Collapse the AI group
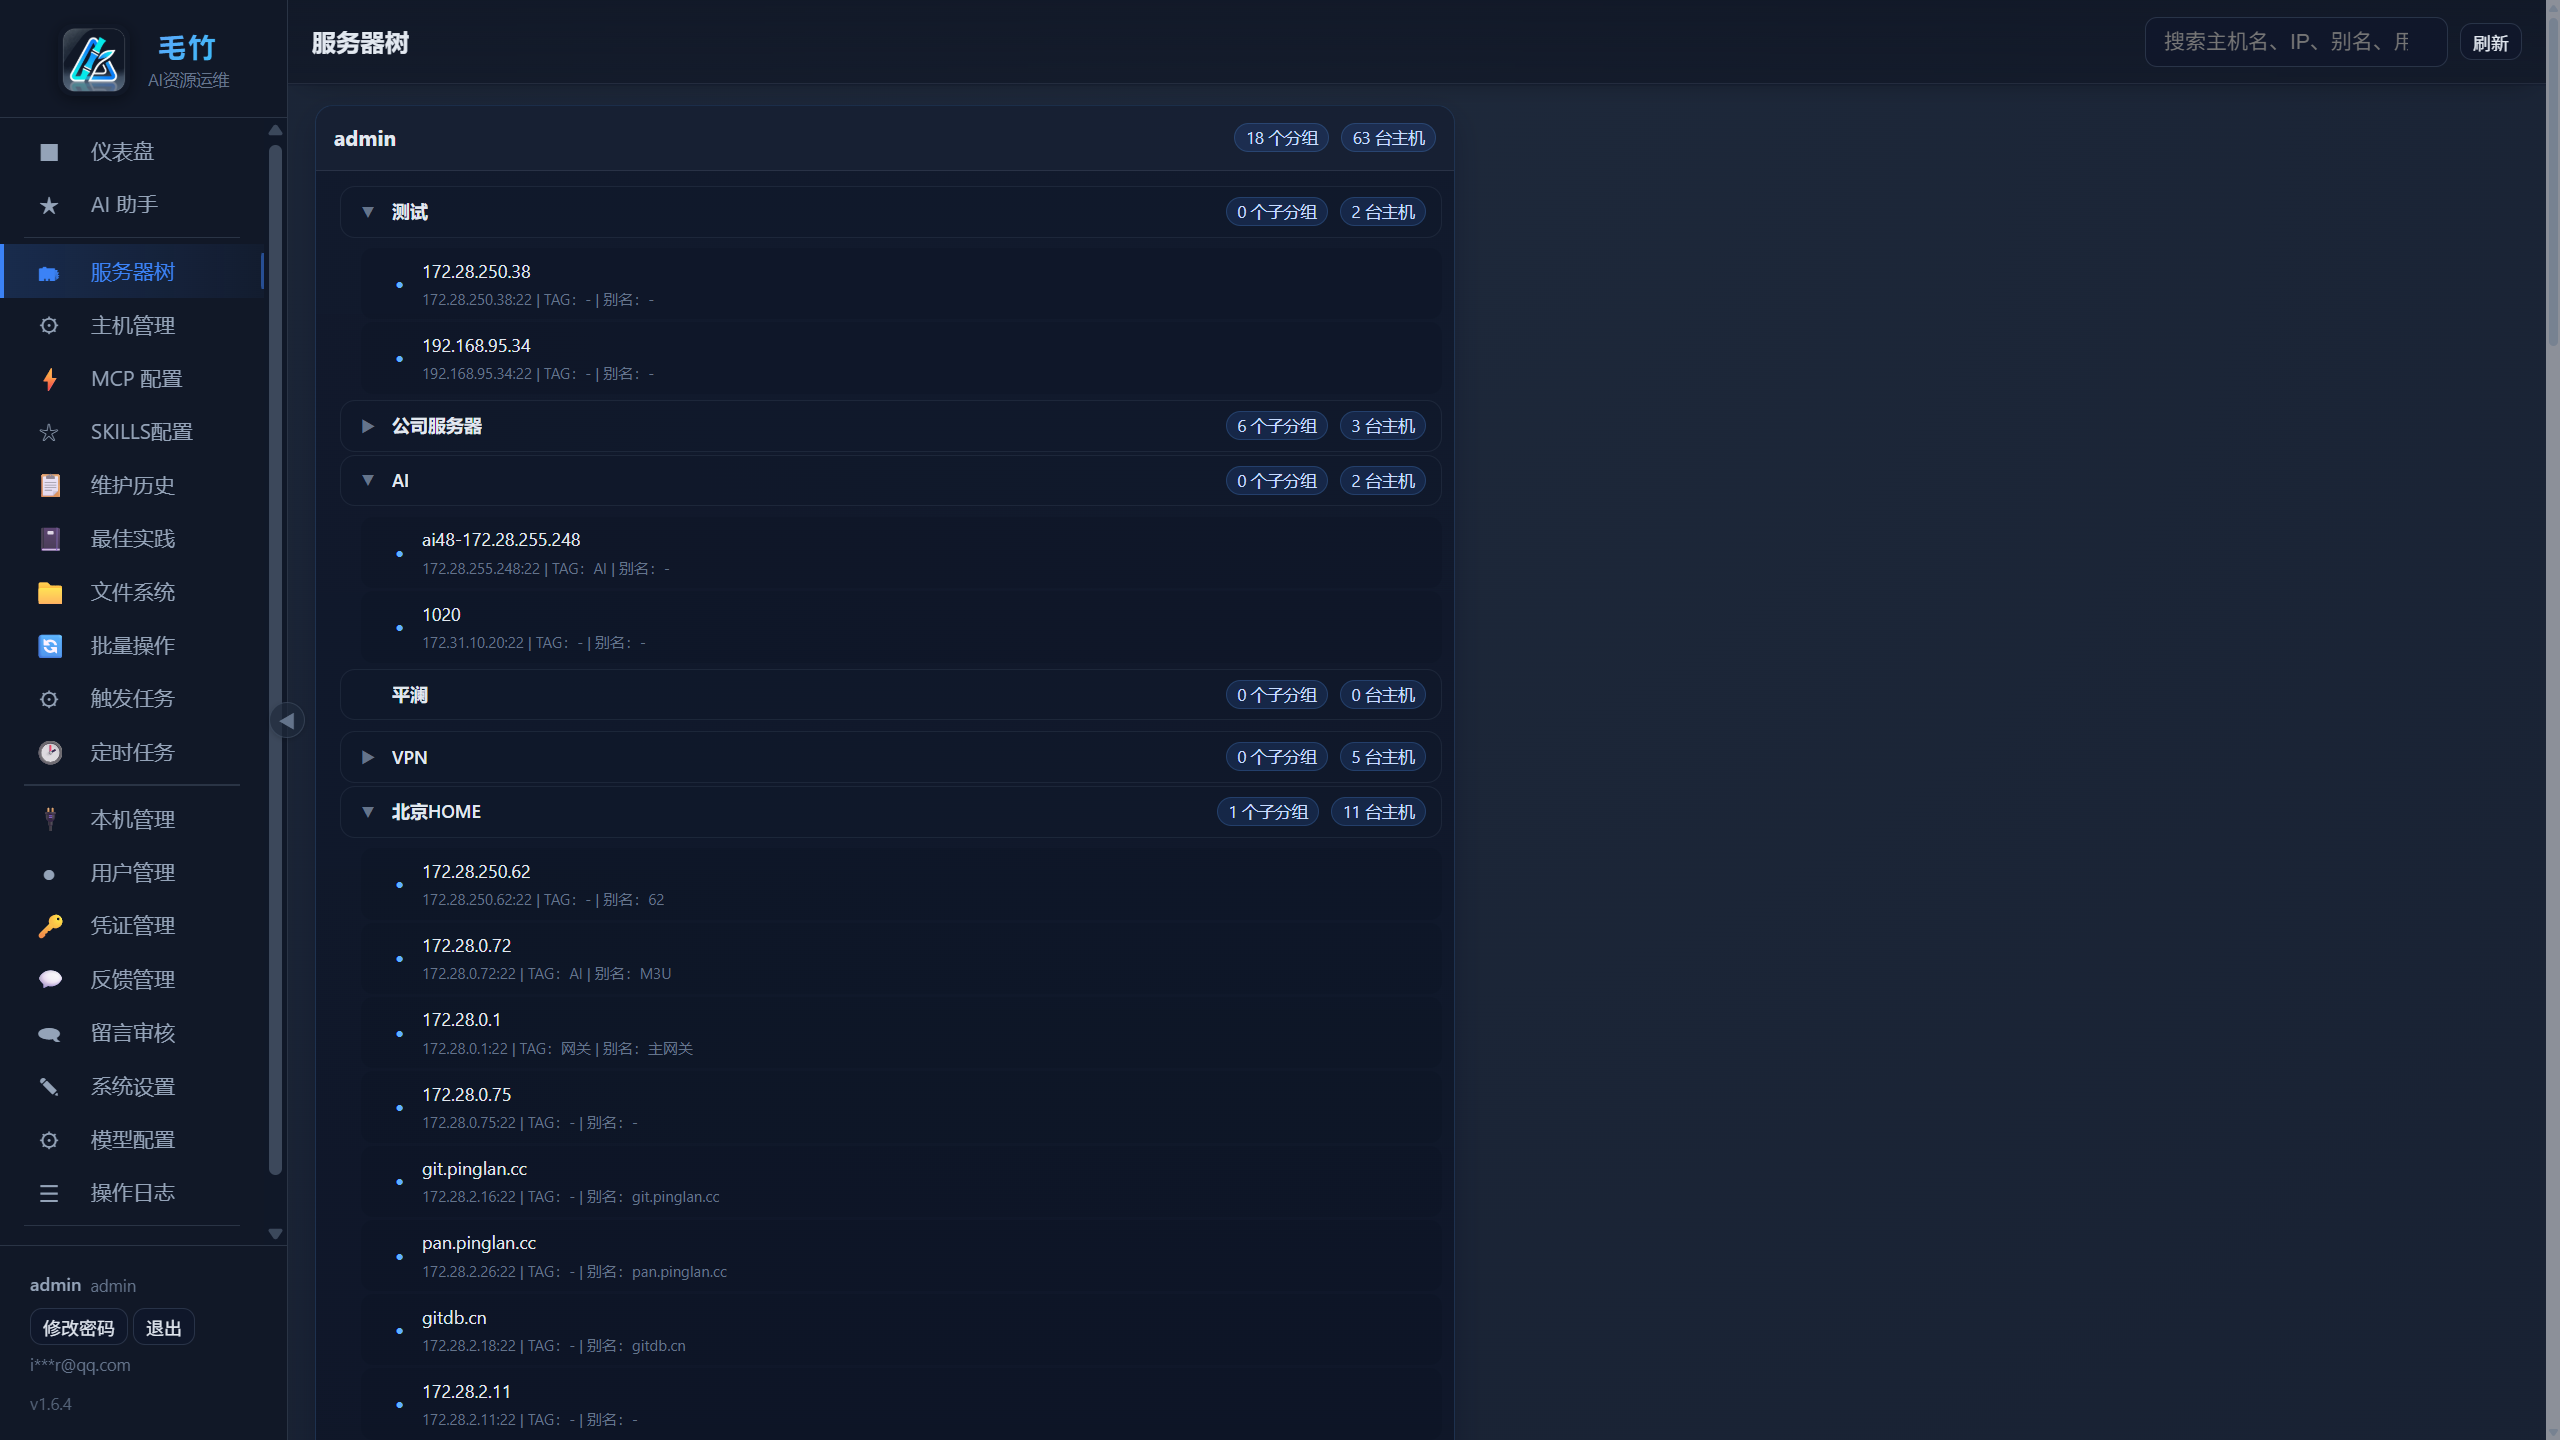This screenshot has height=1440, width=2560. [368, 481]
